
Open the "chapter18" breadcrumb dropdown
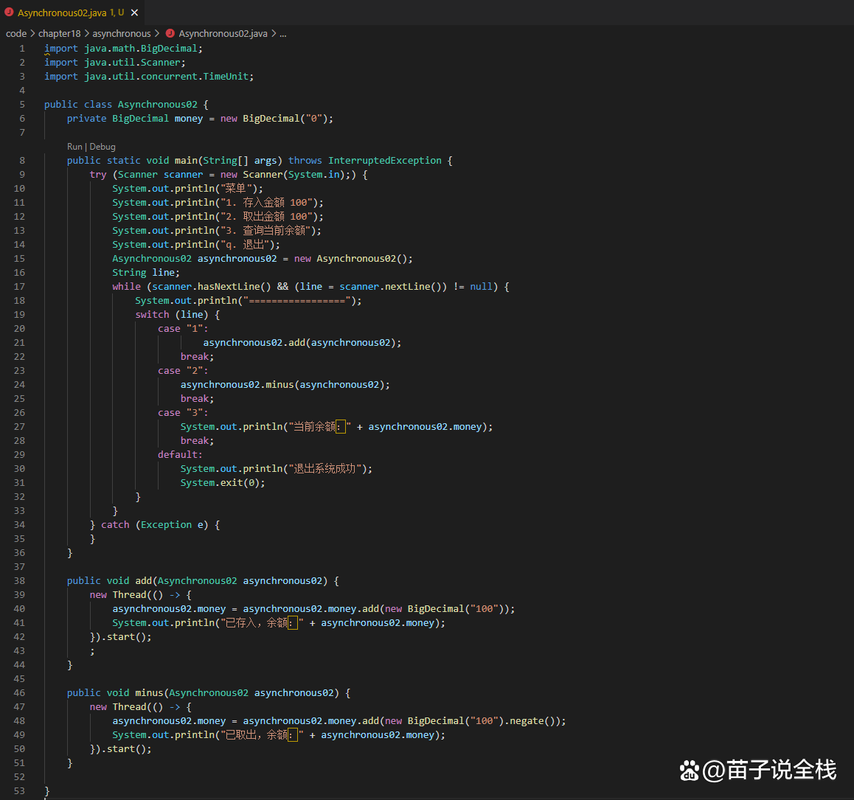[59, 33]
